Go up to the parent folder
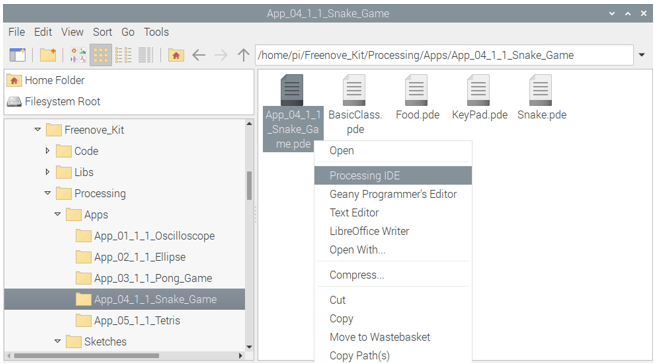Viewport: 655px width, 363px height. point(243,55)
